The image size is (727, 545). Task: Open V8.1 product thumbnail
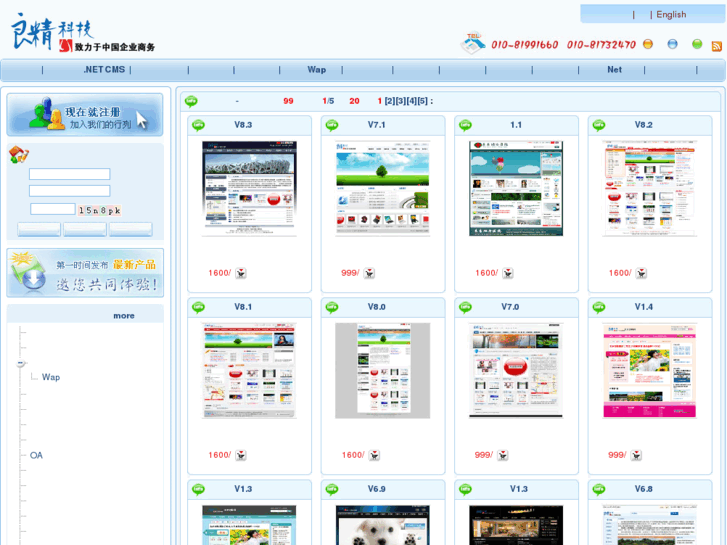(x=249, y=371)
